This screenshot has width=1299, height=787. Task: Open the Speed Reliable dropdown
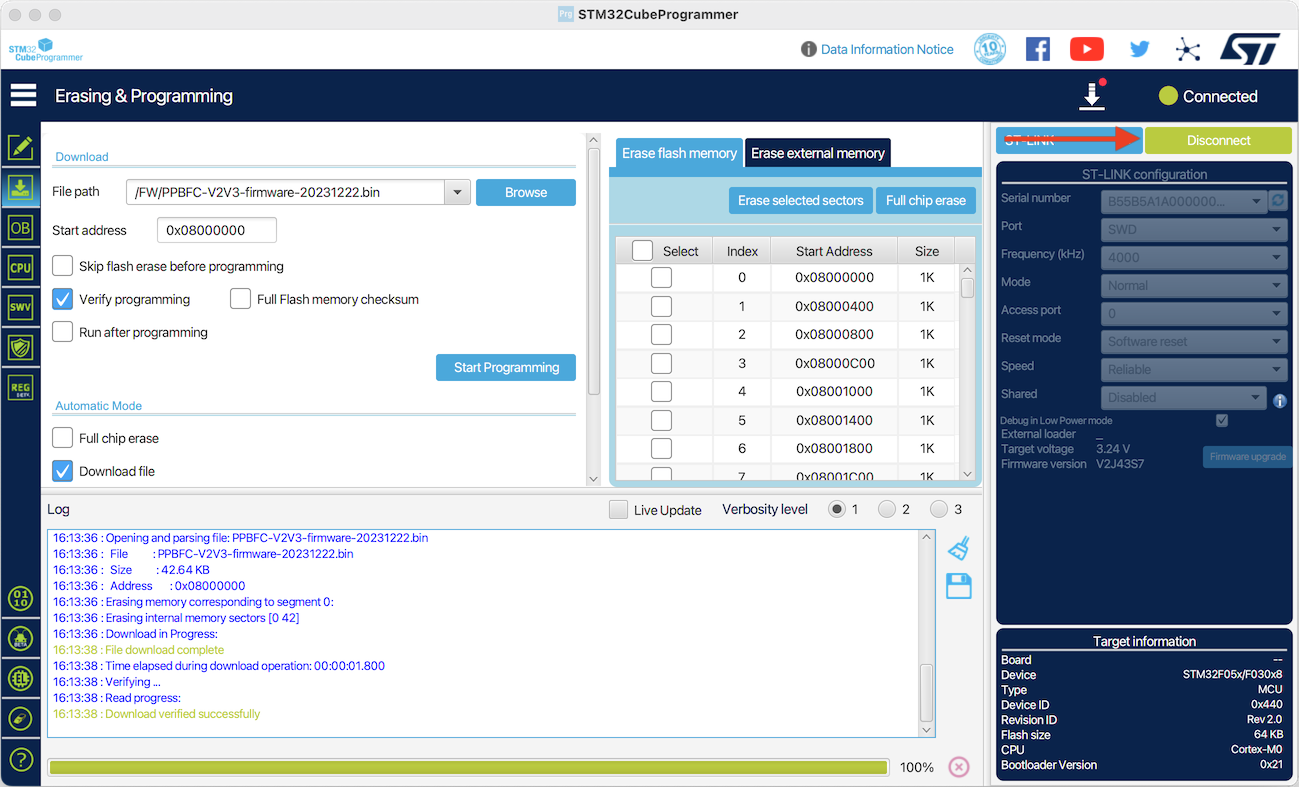click(1194, 369)
